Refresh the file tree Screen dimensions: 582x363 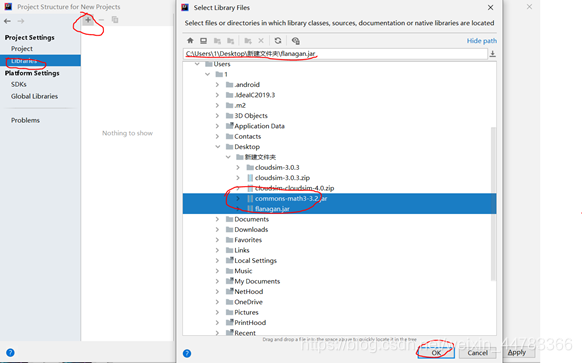pos(278,40)
